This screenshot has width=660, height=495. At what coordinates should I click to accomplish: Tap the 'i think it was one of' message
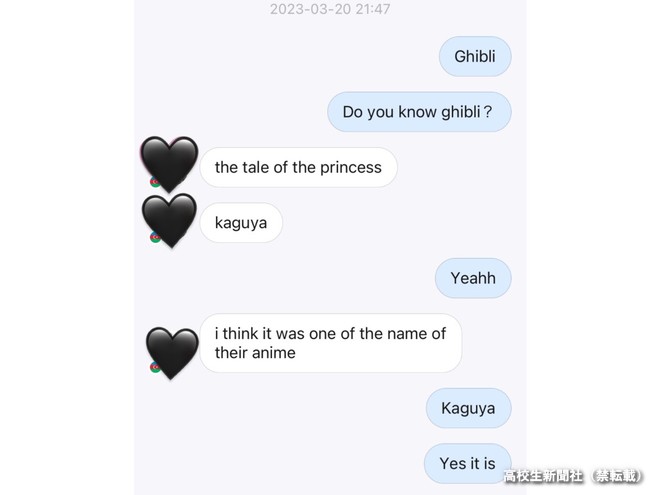pyautogui.click(x=331, y=343)
